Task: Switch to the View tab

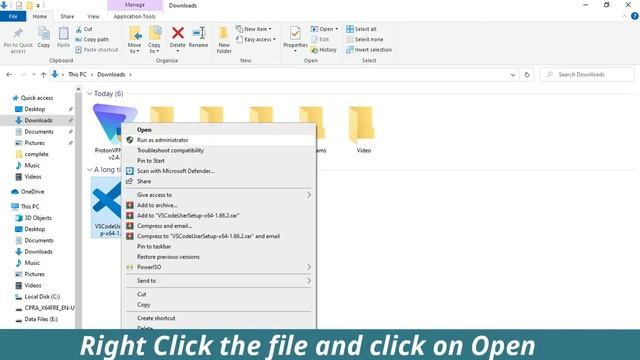Action: (93, 16)
